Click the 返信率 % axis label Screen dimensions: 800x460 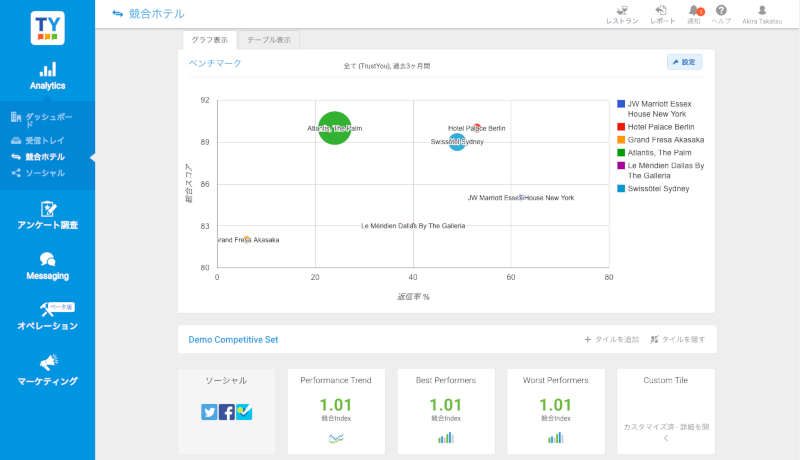(413, 297)
